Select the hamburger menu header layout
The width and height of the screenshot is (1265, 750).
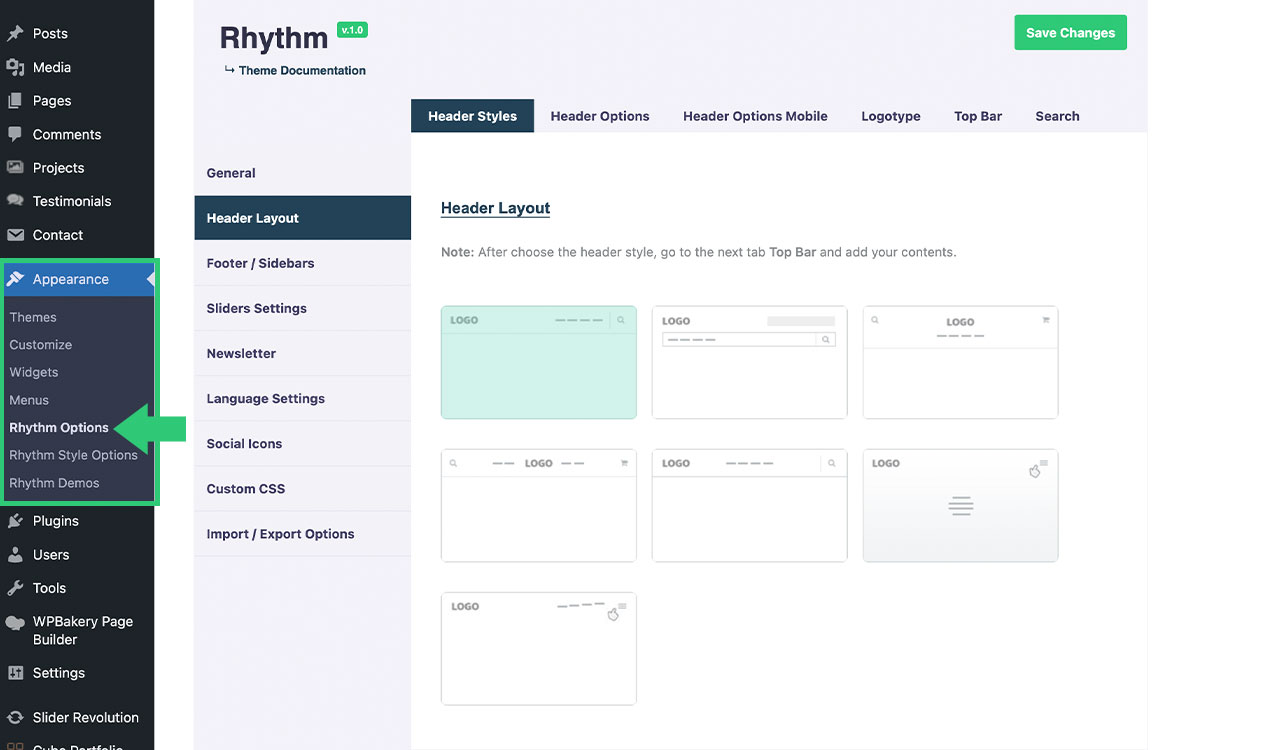(x=960, y=505)
